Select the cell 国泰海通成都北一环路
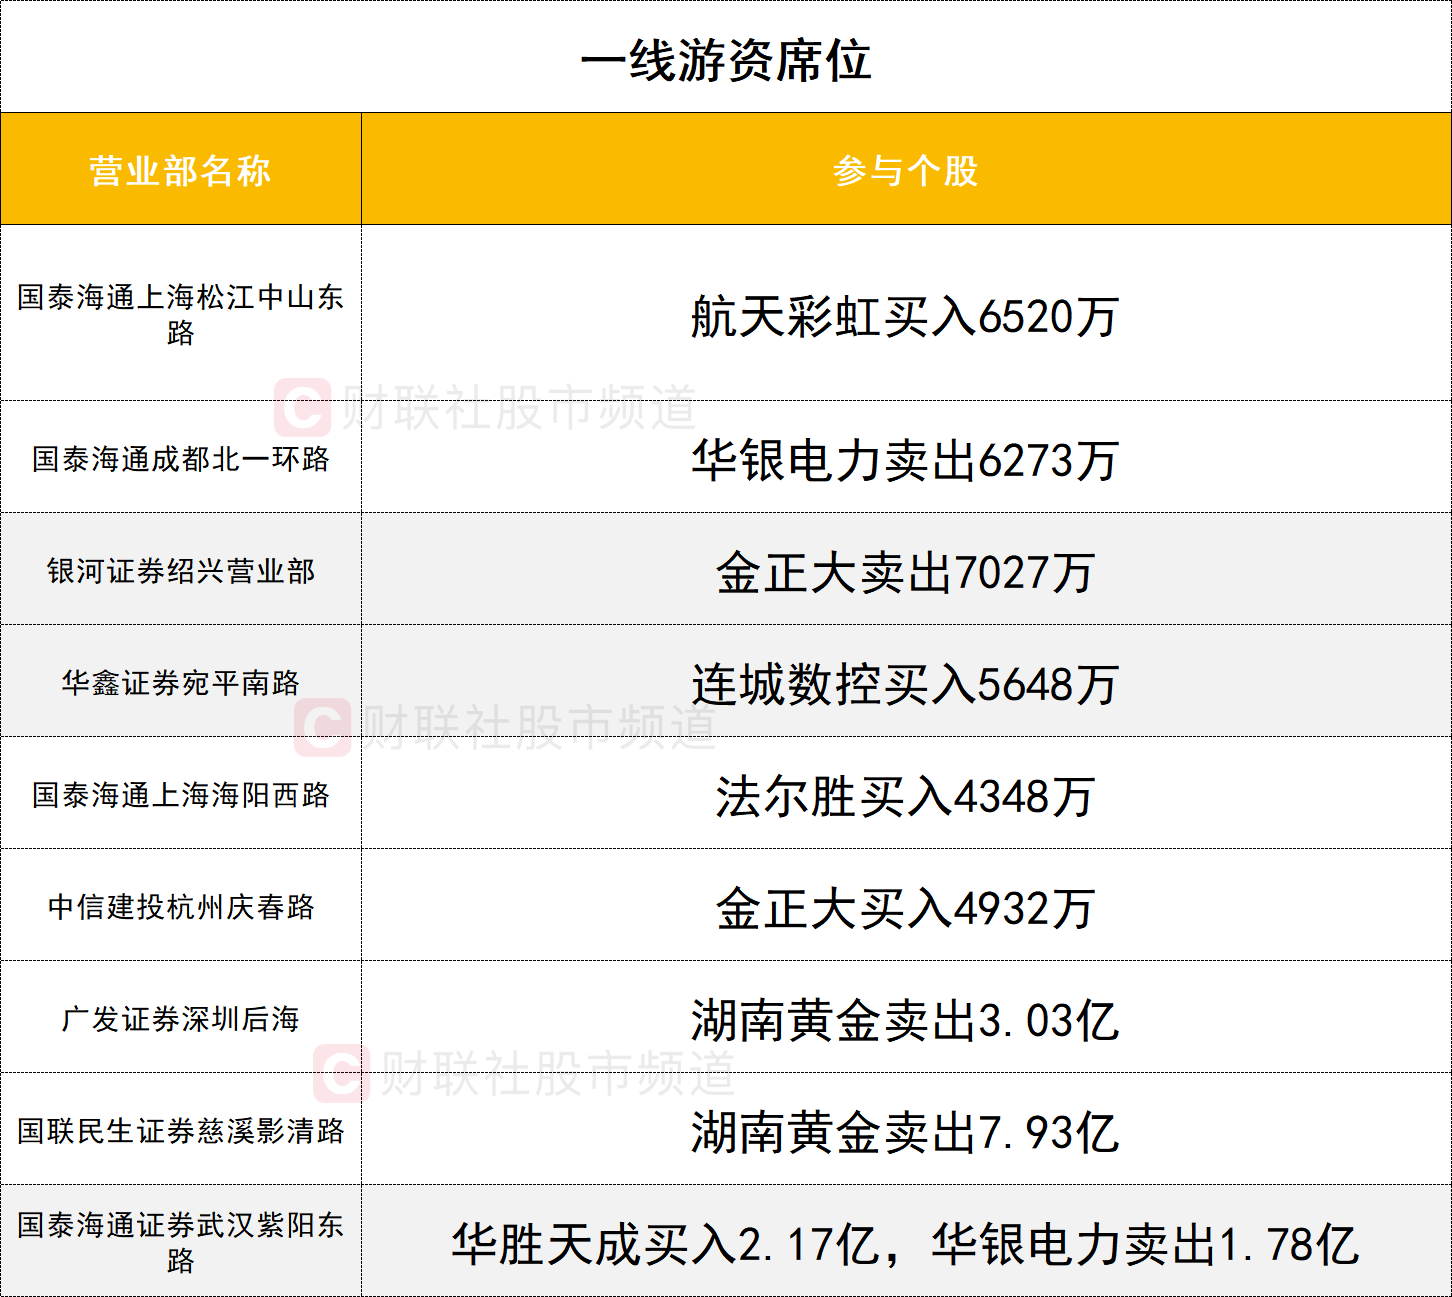The width and height of the screenshot is (1452, 1297). click(x=181, y=458)
